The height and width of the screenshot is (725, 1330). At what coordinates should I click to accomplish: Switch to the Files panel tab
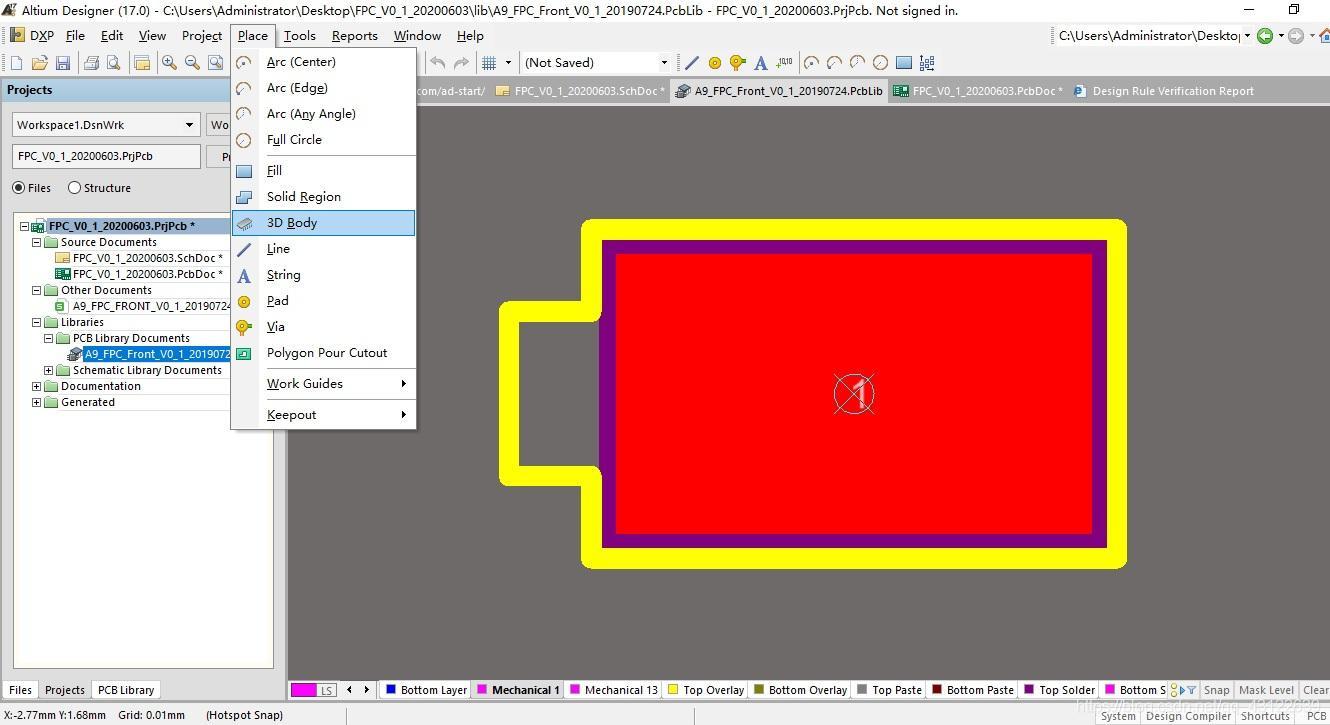click(20, 690)
